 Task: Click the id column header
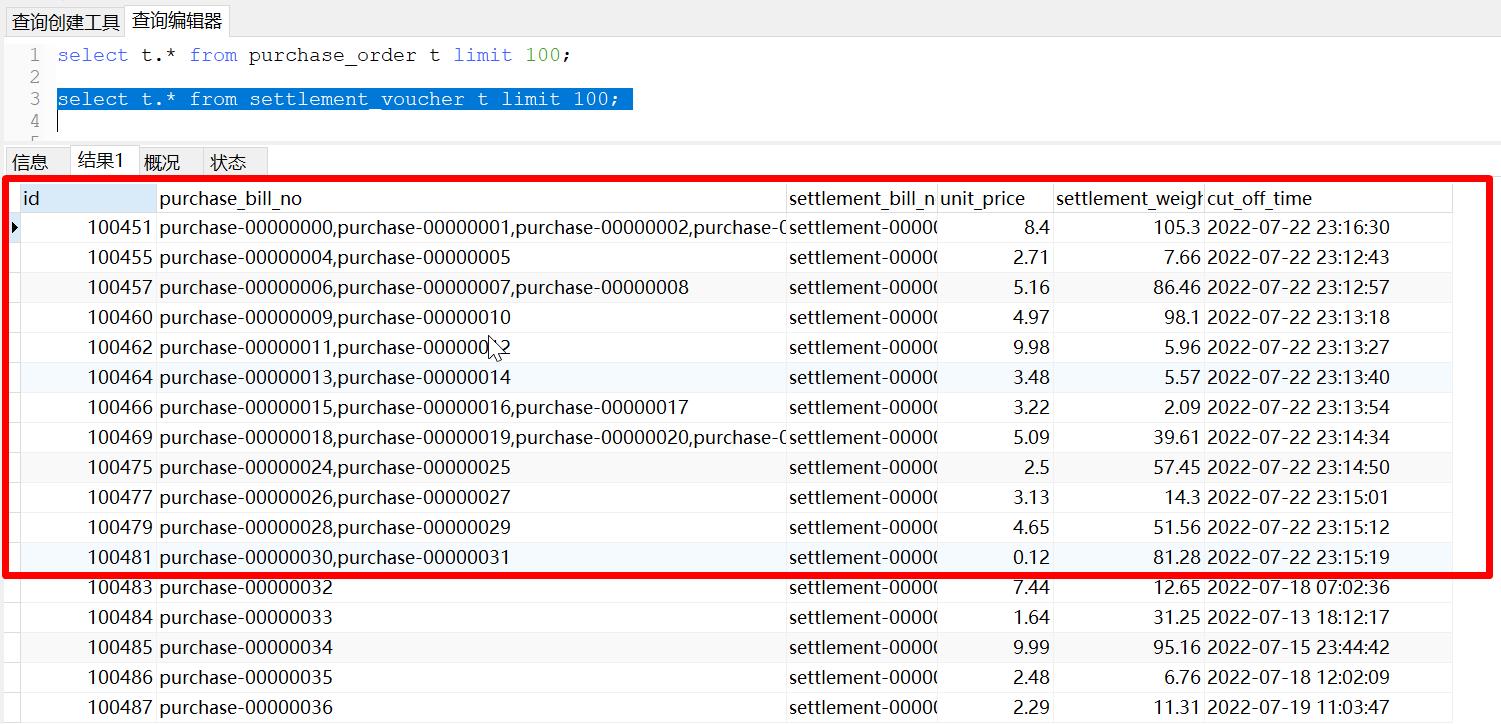(88, 198)
